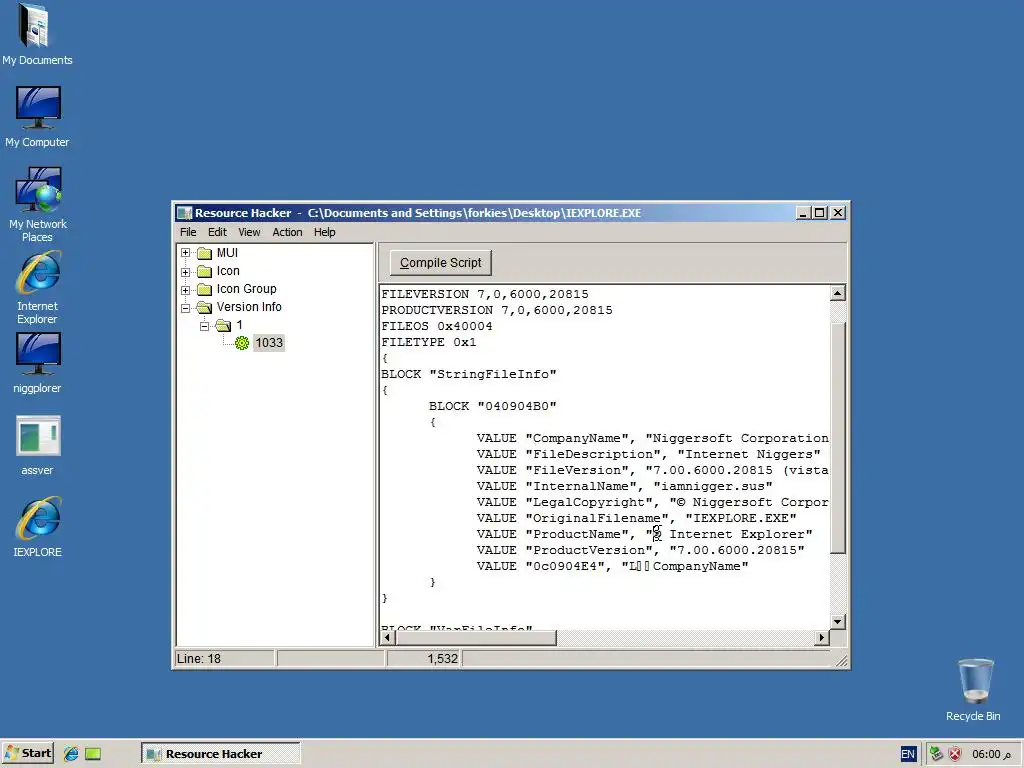Select the Internet Explorer desktop shortcut

pos(37,287)
